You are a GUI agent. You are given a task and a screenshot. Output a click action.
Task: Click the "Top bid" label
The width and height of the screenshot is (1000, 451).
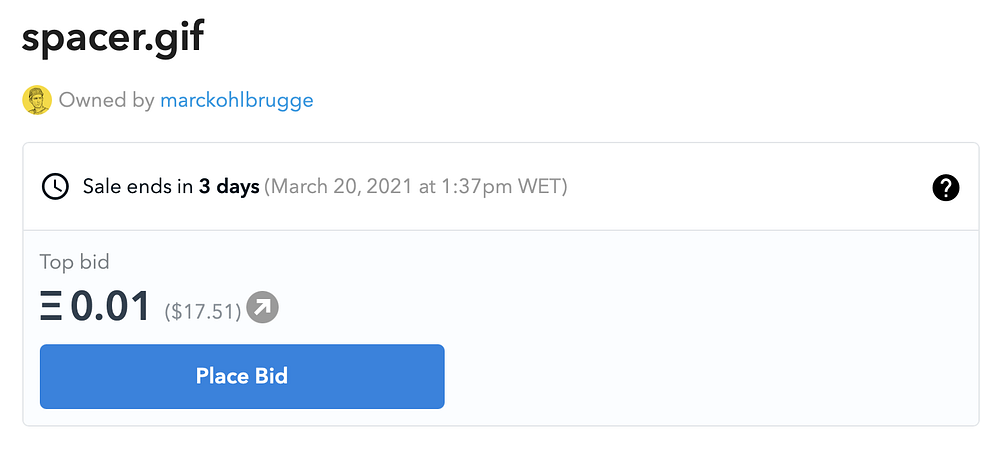74,263
